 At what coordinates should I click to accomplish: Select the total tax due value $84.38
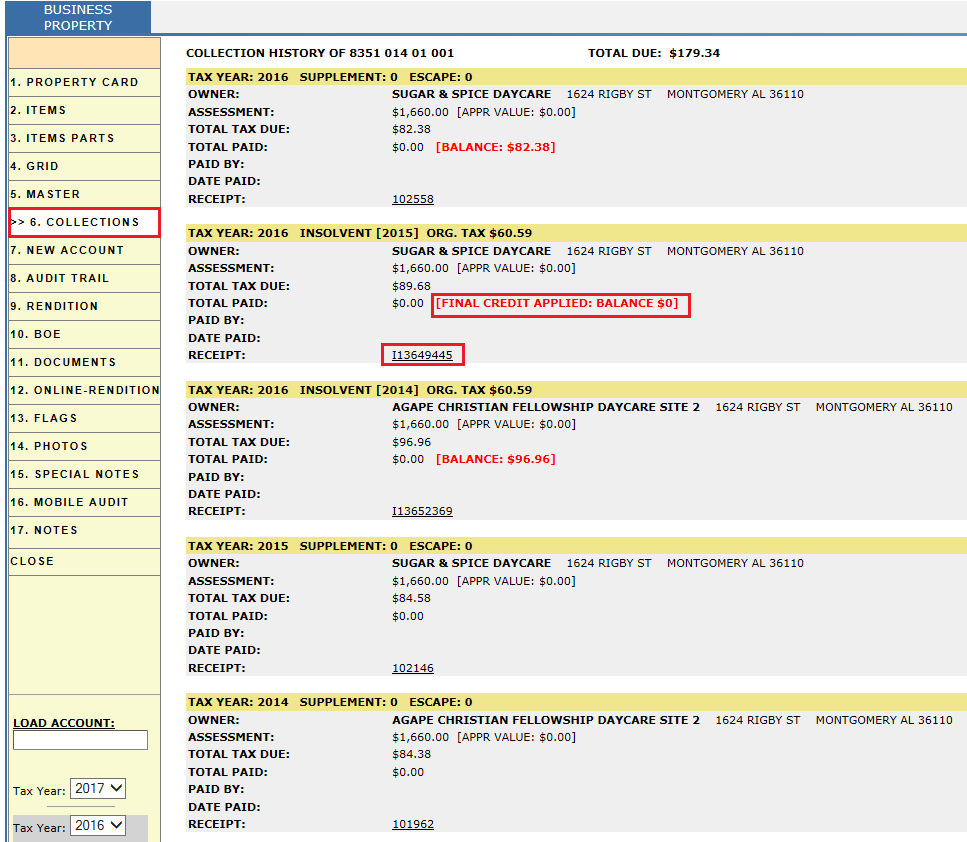(x=411, y=754)
